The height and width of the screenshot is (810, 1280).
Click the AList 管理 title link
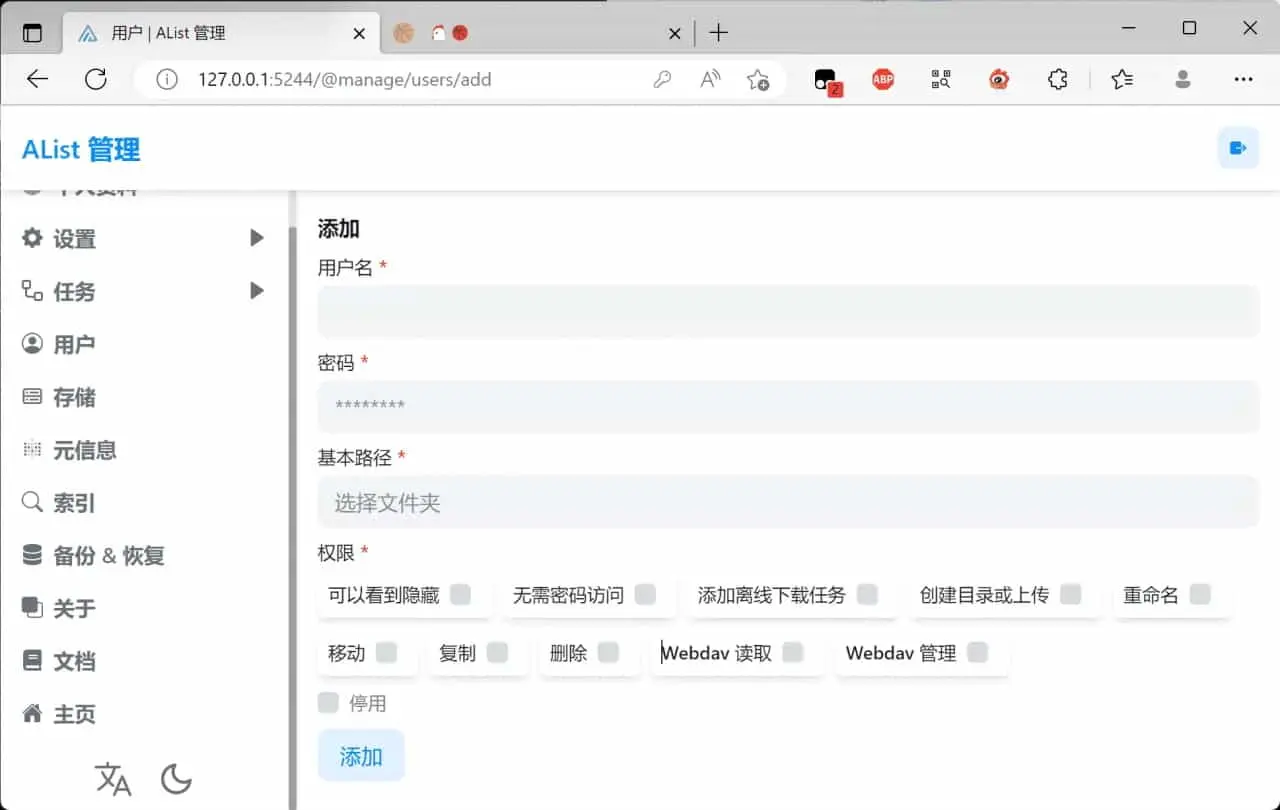pos(81,150)
